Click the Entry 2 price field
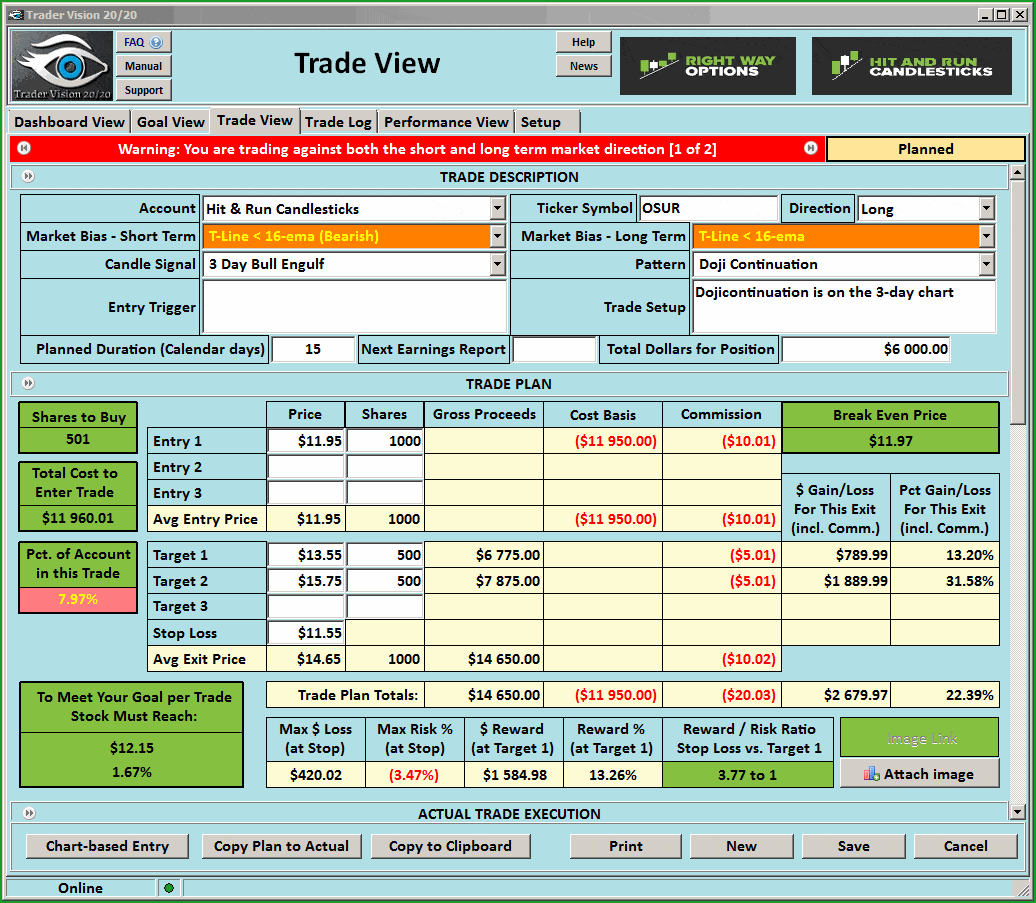 pos(306,467)
